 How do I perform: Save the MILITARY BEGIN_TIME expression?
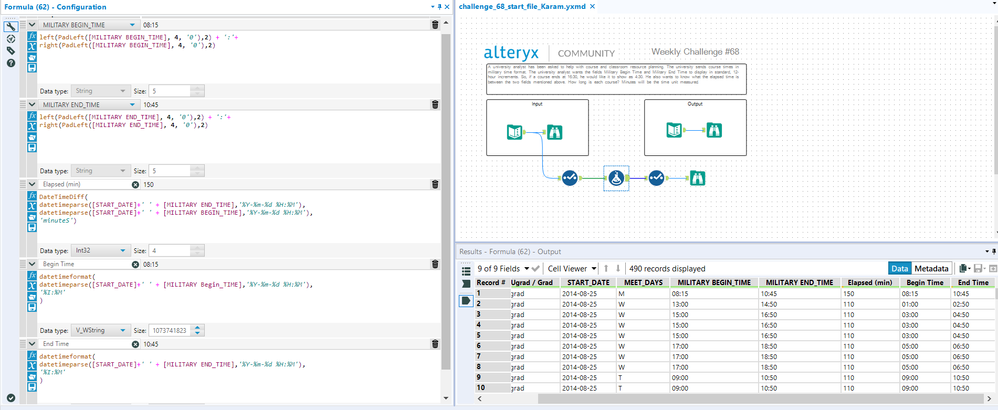32,67
